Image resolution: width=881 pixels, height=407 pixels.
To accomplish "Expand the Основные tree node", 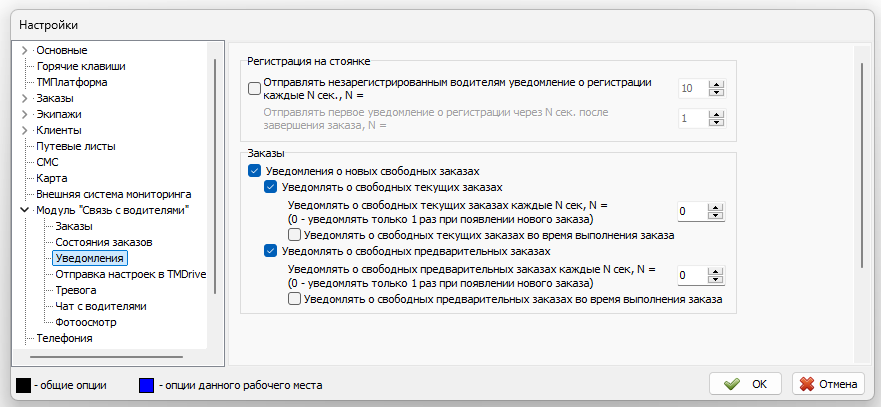I will pos(24,51).
